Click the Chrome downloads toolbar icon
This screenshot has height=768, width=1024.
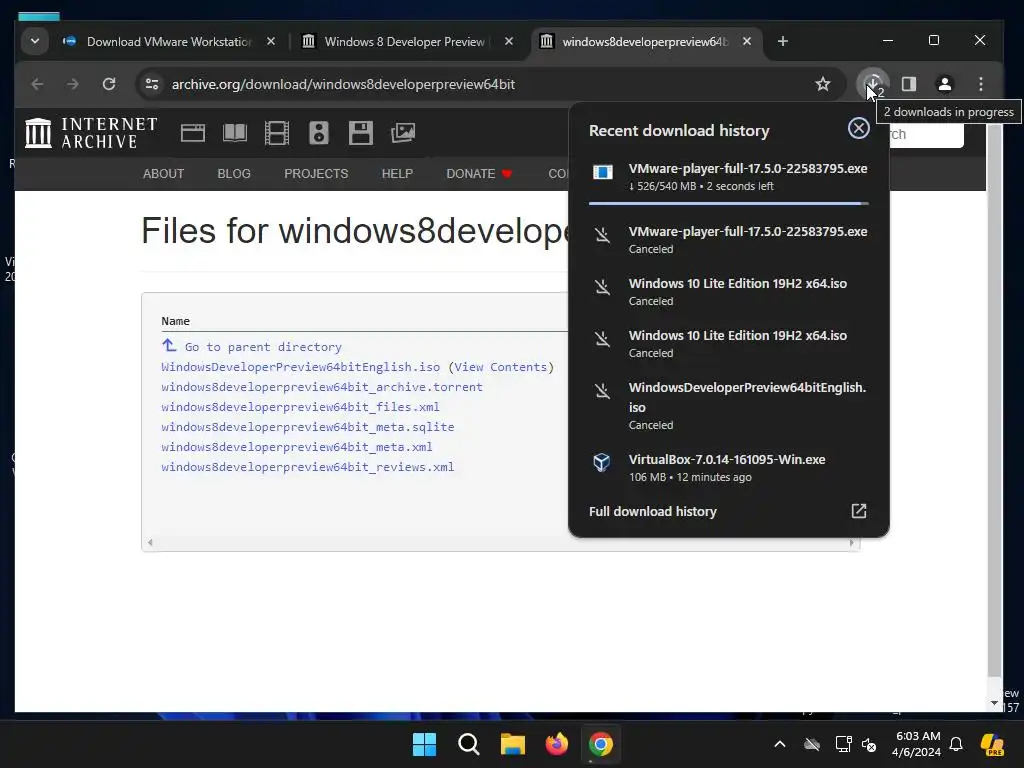pyautogui.click(x=872, y=84)
